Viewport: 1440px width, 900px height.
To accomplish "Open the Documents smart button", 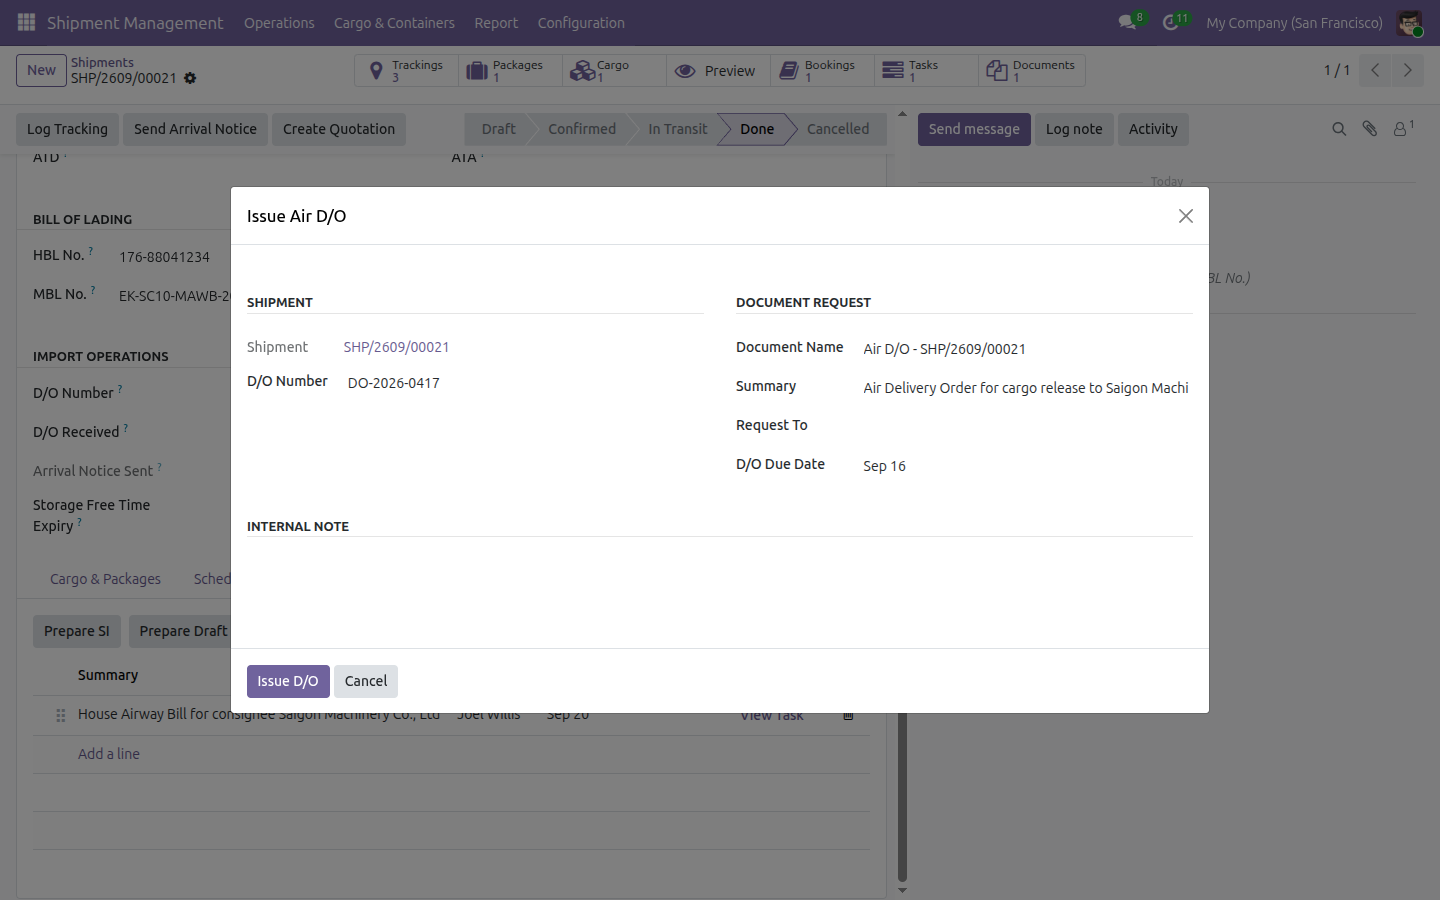I will [1031, 71].
